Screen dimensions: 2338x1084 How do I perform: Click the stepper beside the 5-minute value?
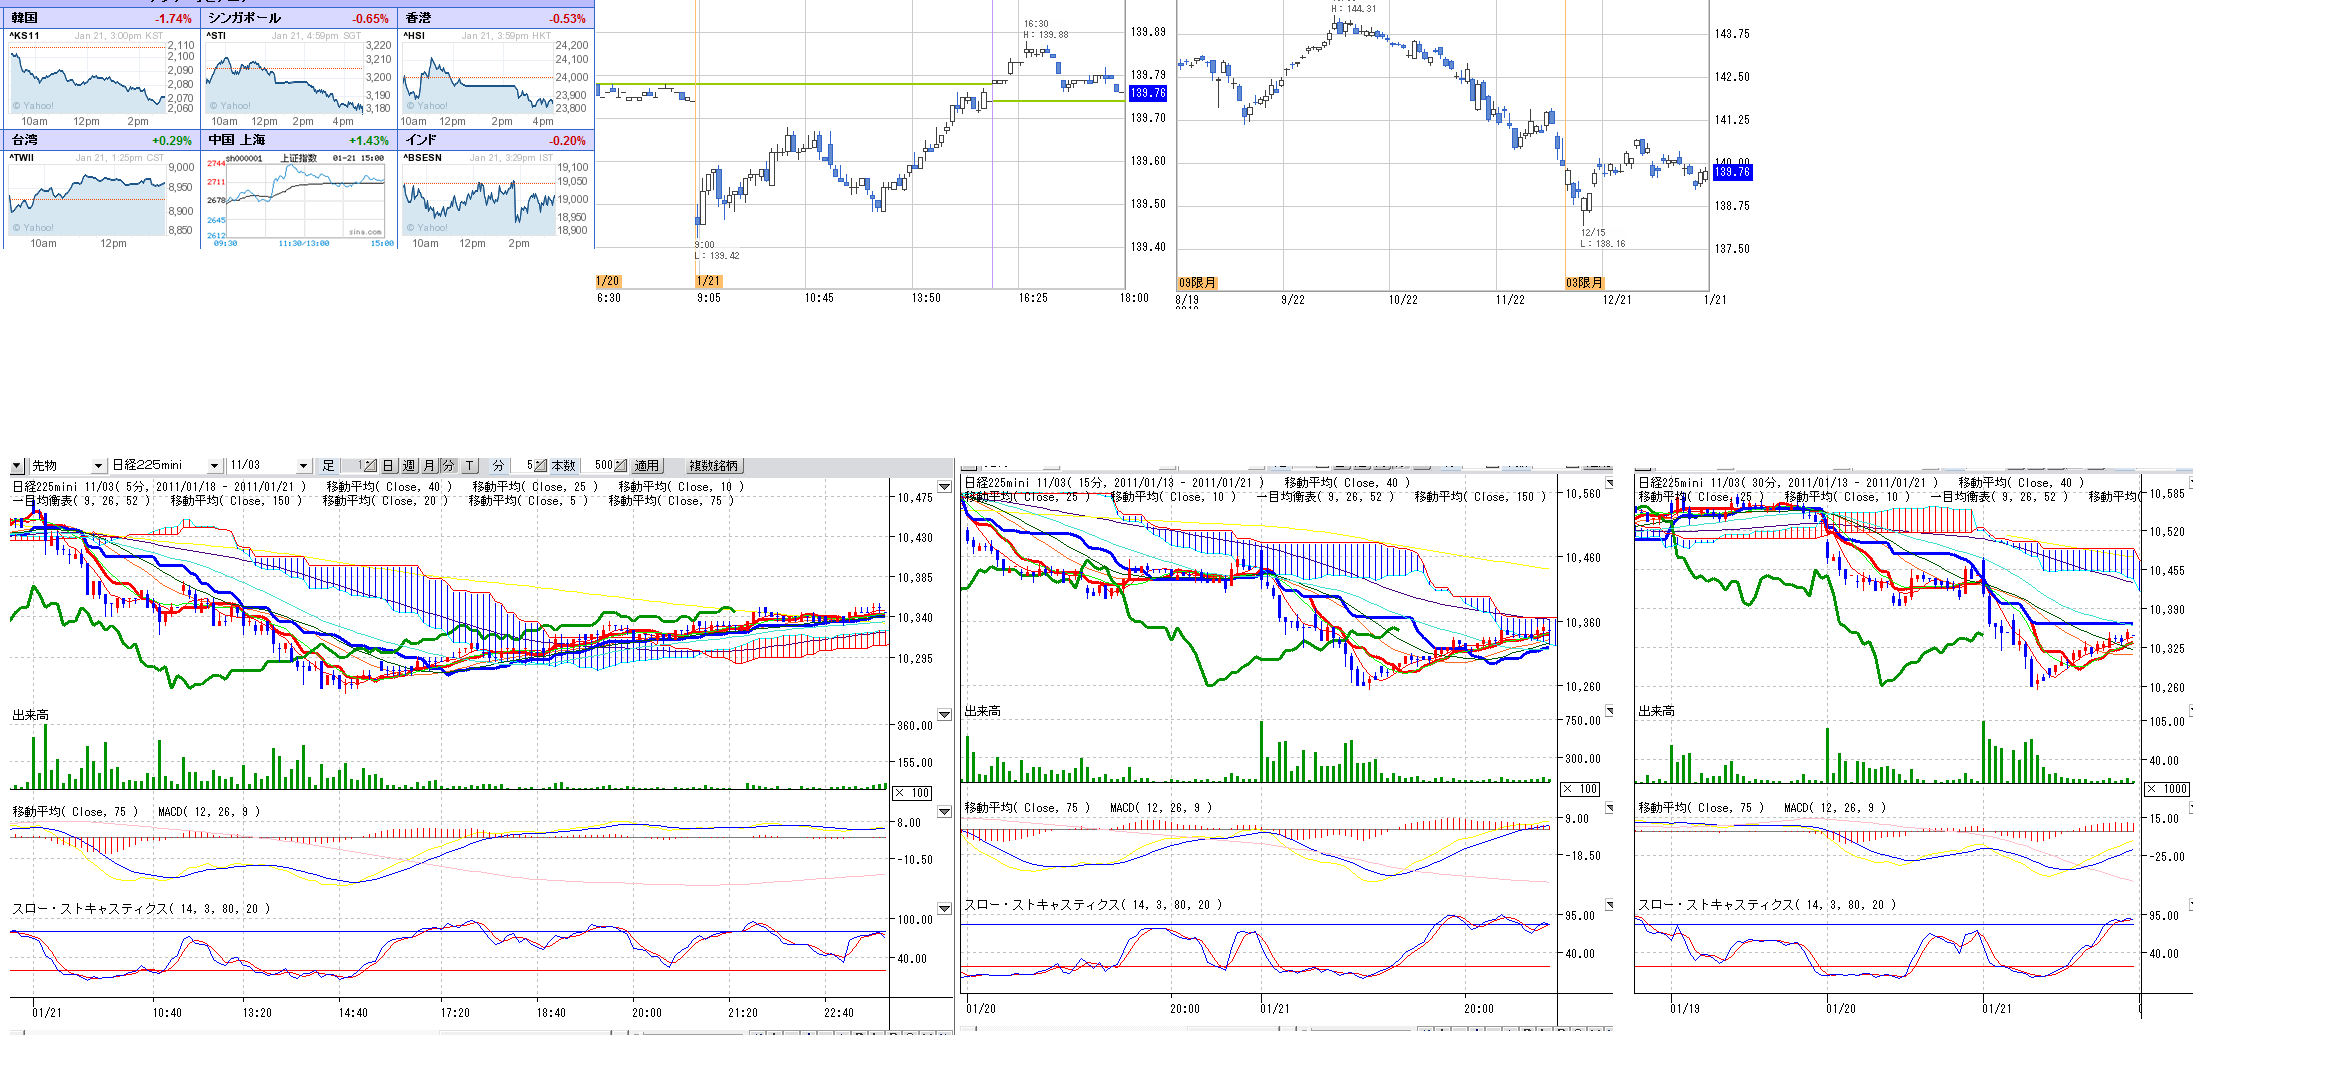[x=540, y=465]
